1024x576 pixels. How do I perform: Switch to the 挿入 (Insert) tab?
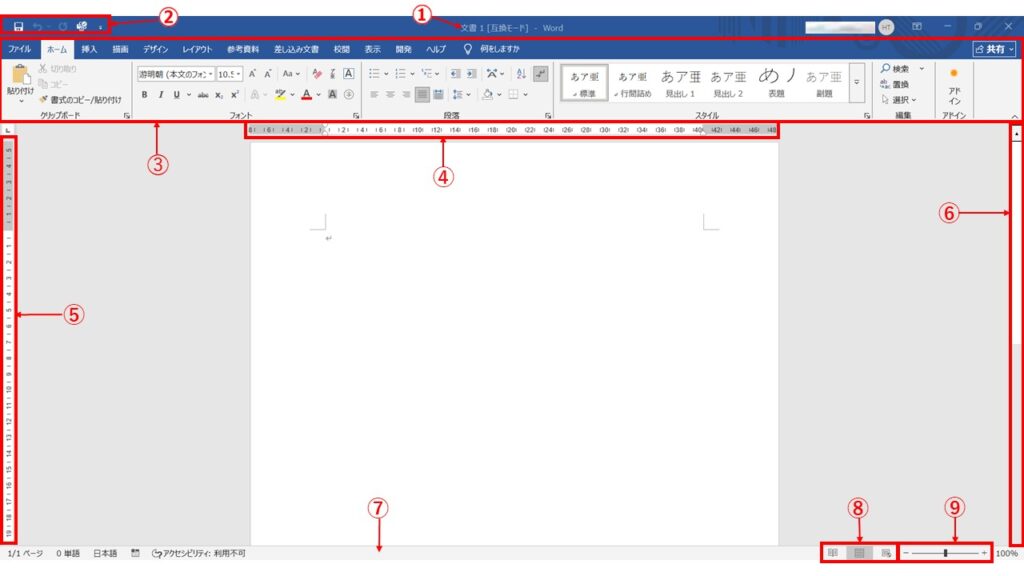89,48
